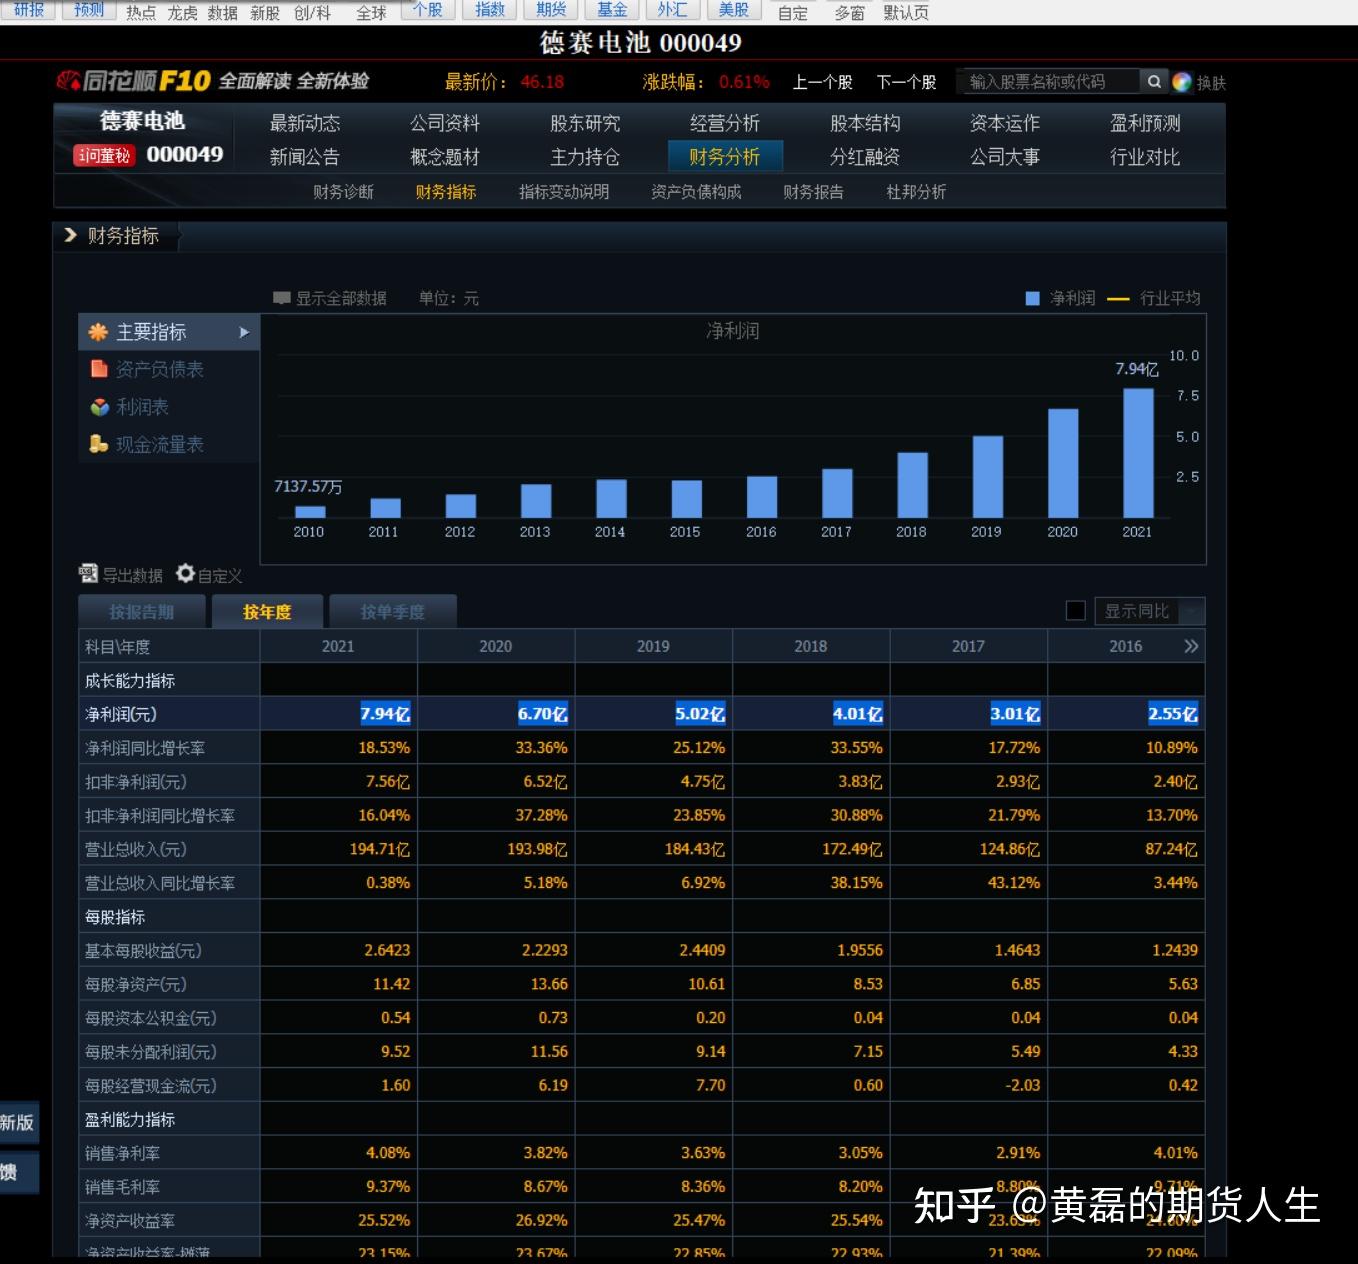1358x1264 pixels.
Task: Click the 预测 top toolbar button
Action: [89, 10]
